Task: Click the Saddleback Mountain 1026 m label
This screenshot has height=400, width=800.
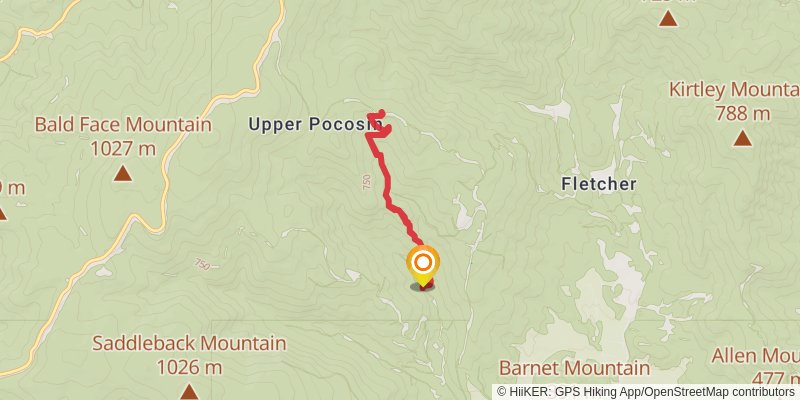Action: coord(189,355)
